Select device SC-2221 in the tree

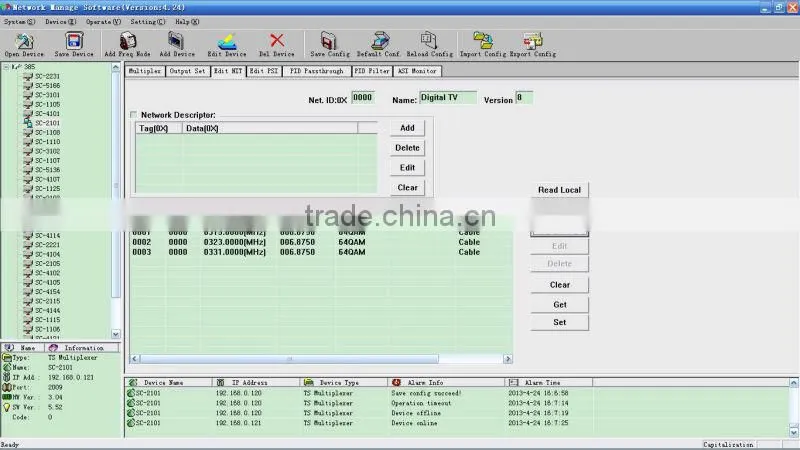[47, 245]
